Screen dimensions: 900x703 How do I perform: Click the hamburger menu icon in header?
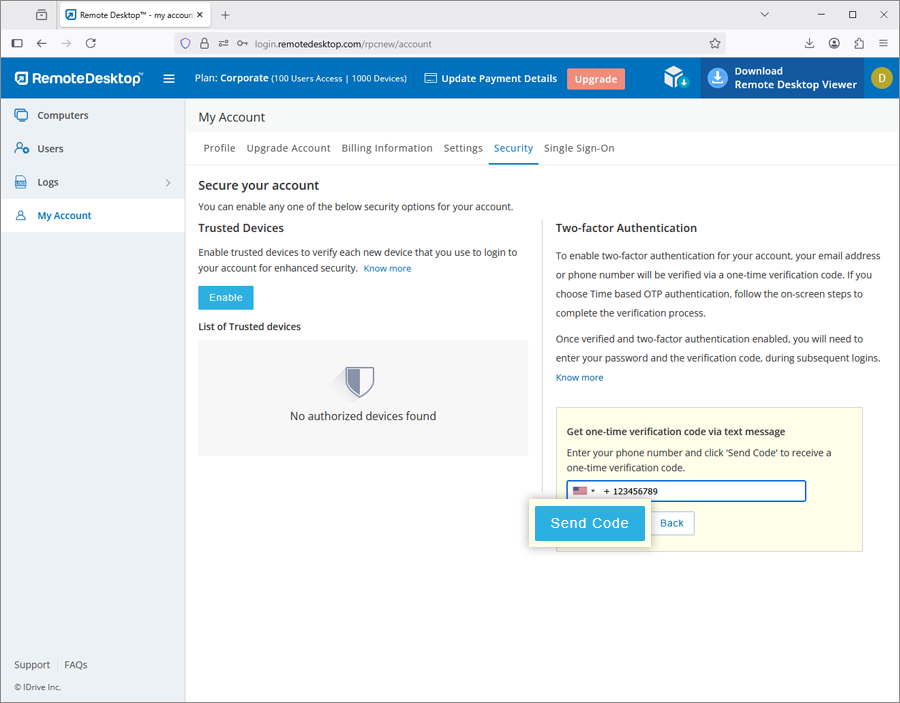pos(169,79)
